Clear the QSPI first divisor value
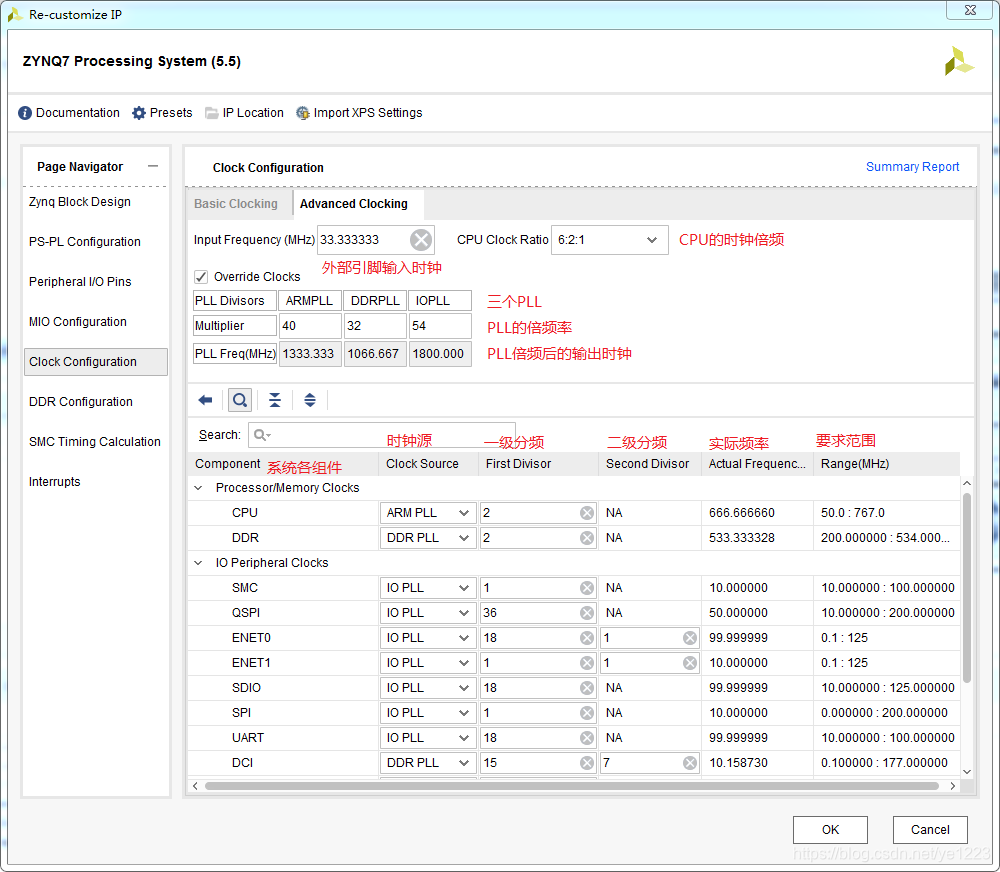Viewport: 1000px width, 872px height. coord(587,612)
